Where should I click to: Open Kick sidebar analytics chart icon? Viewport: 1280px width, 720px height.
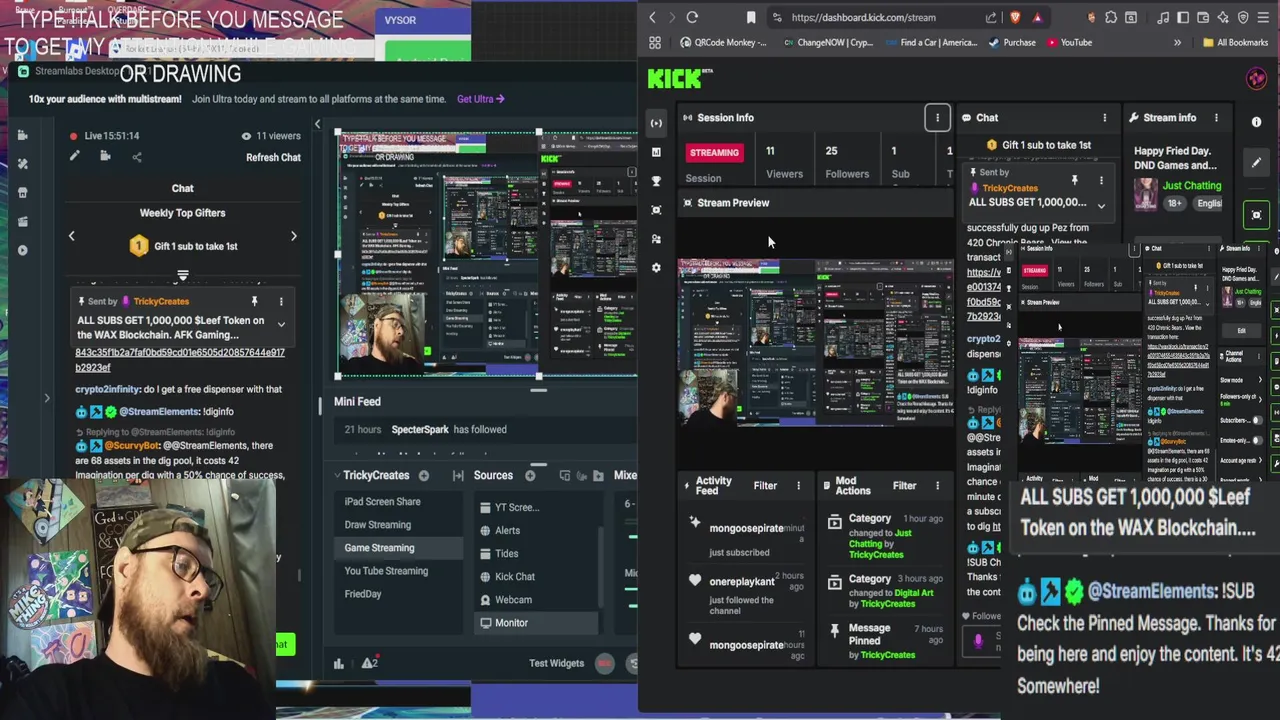[x=656, y=152]
